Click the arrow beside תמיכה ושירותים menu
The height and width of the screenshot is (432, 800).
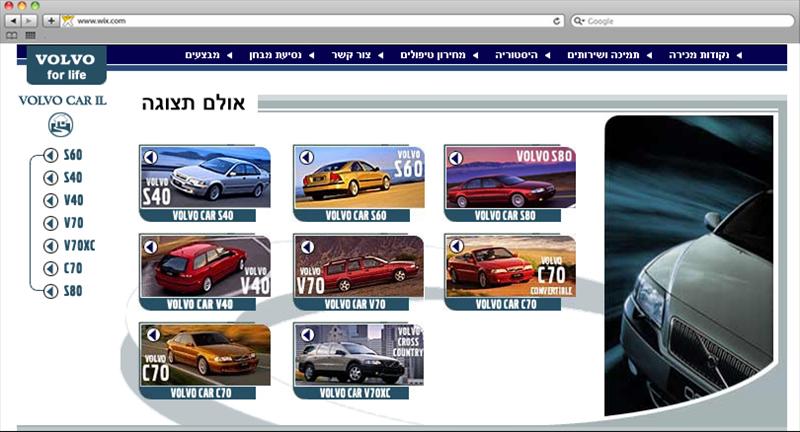(649, 55)
